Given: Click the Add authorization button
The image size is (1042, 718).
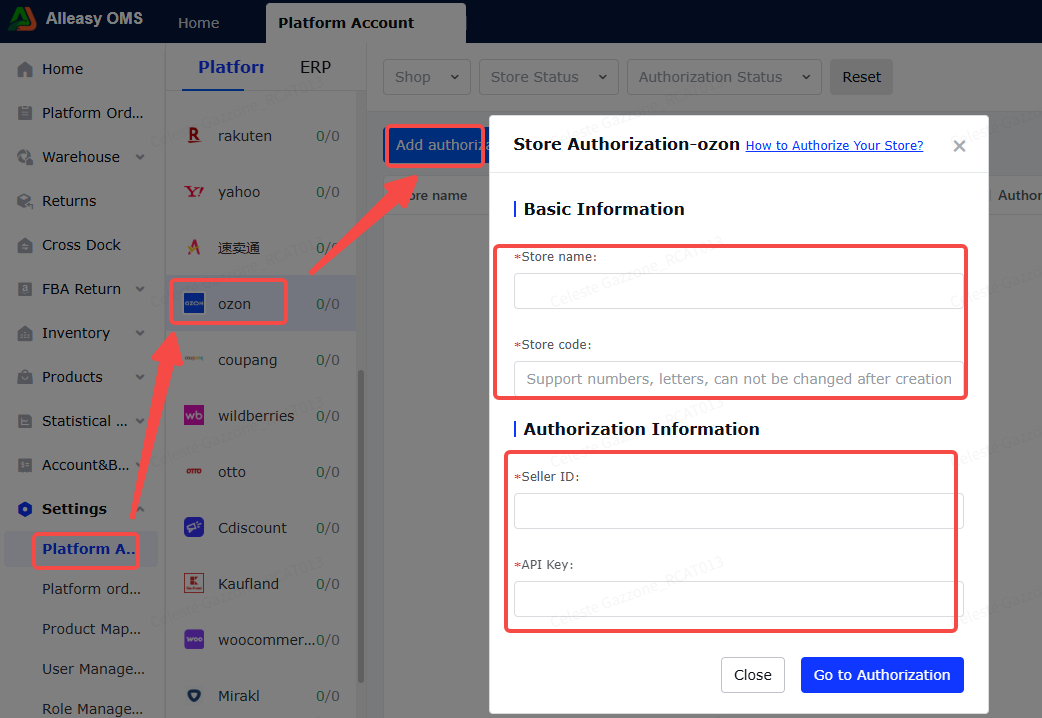Looking at the screenshot, I should click(437, 145).
